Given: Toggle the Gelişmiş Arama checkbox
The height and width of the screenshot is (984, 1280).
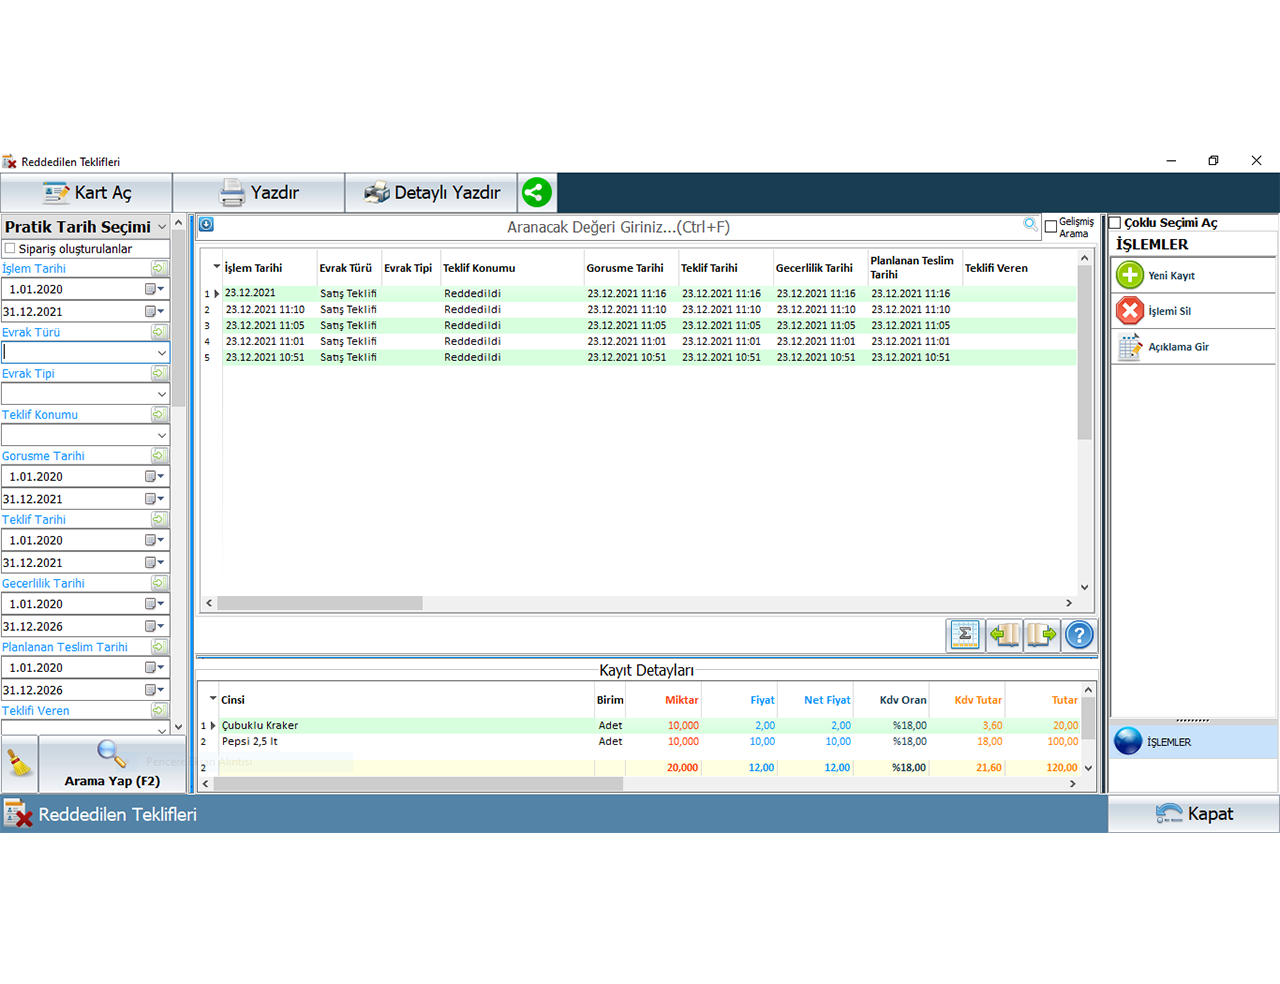Looking at the screenshot, I should tap(1050, 227).
